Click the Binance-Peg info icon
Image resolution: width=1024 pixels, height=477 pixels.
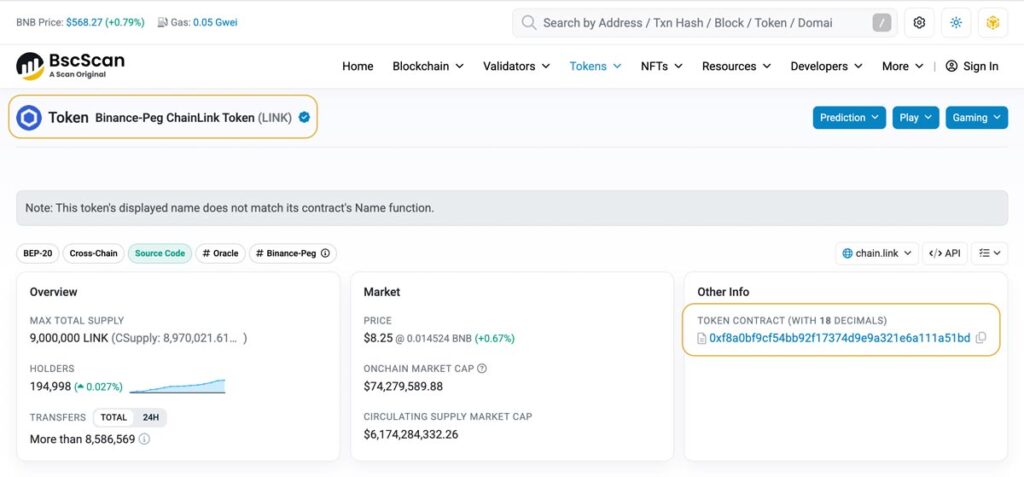click(325, 254)
